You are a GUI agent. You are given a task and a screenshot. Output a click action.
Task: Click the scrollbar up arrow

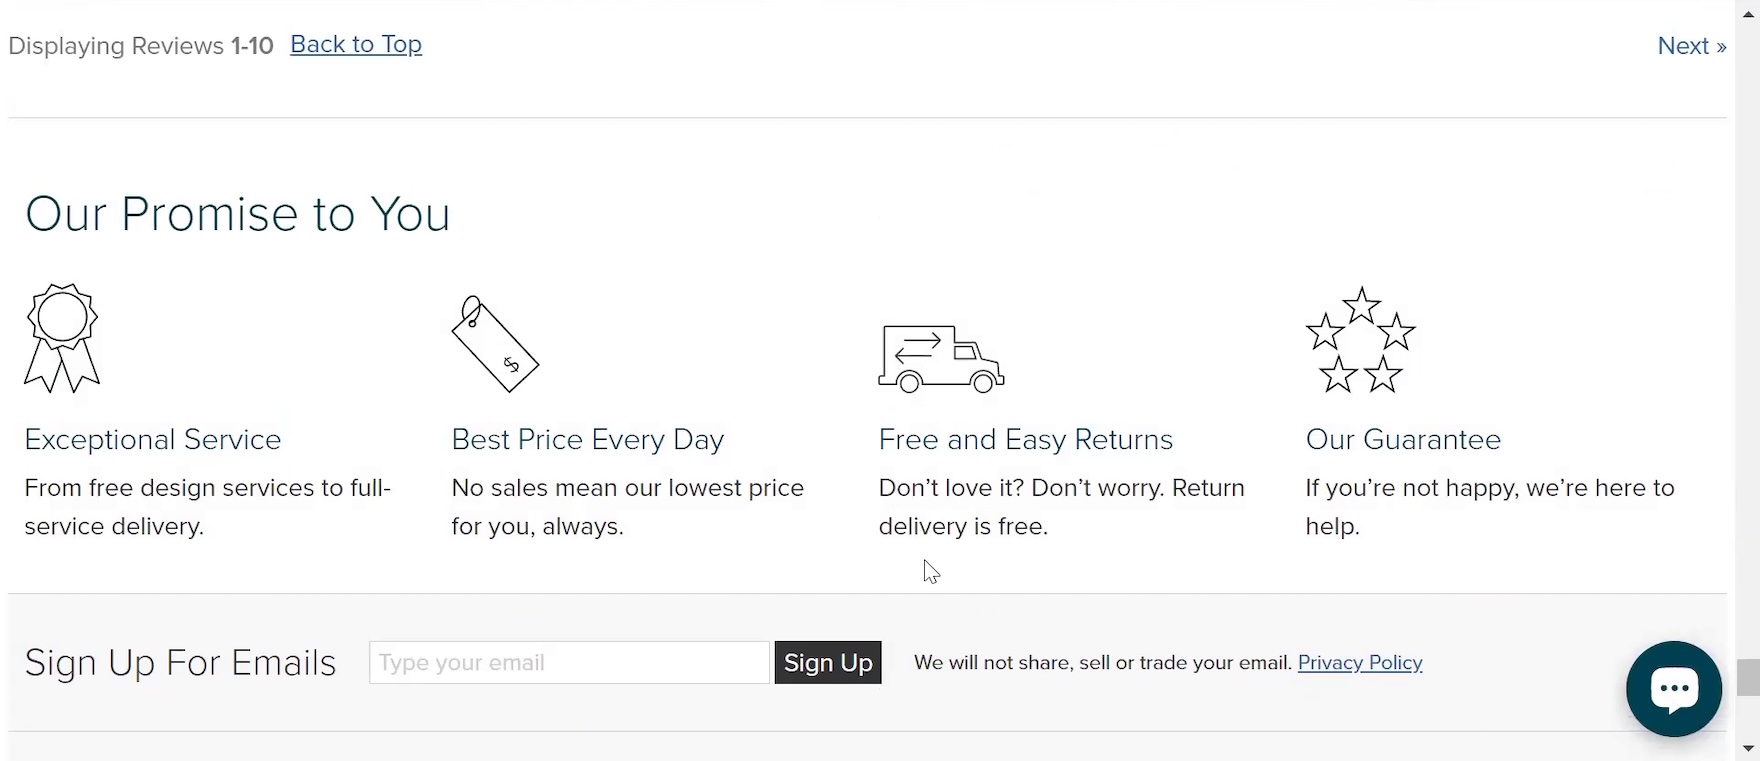point(1748,14)
